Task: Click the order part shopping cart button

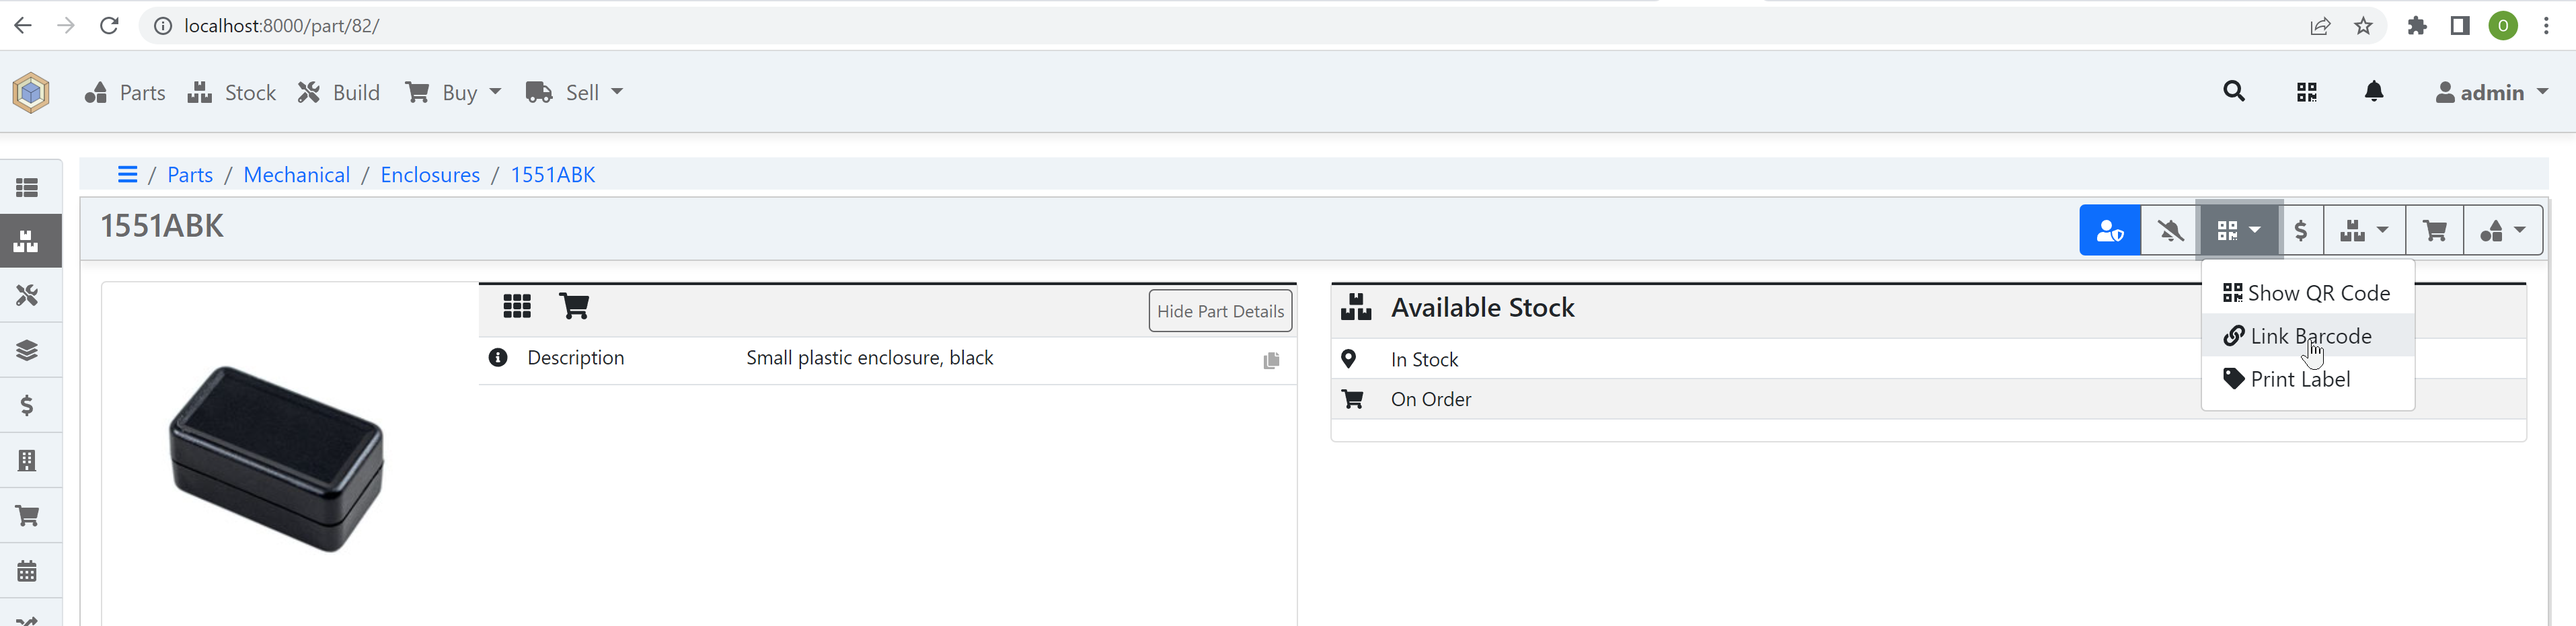Action: pos(2434,231)
